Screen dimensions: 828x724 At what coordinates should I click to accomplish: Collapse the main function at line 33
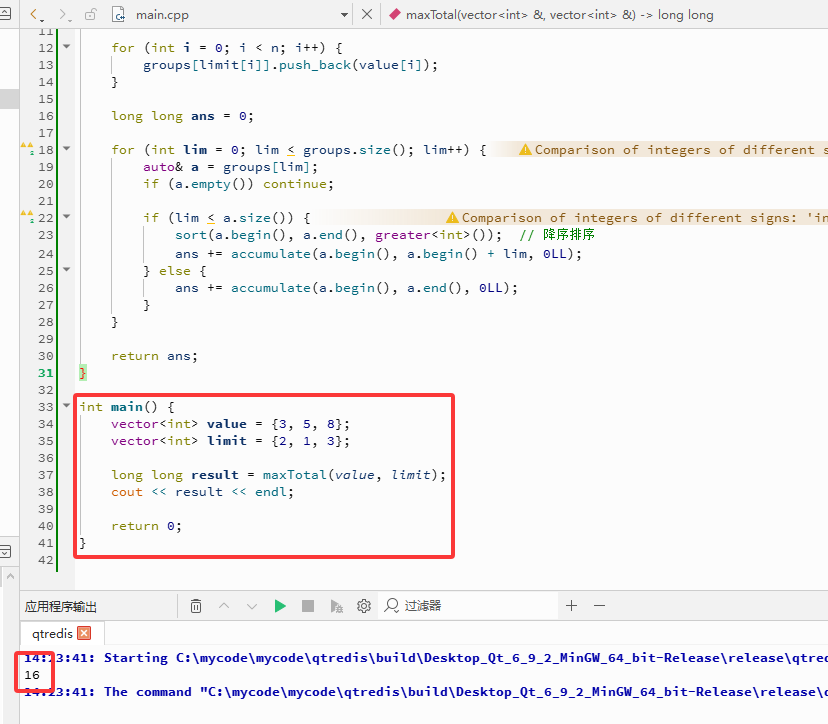(67, 406)
